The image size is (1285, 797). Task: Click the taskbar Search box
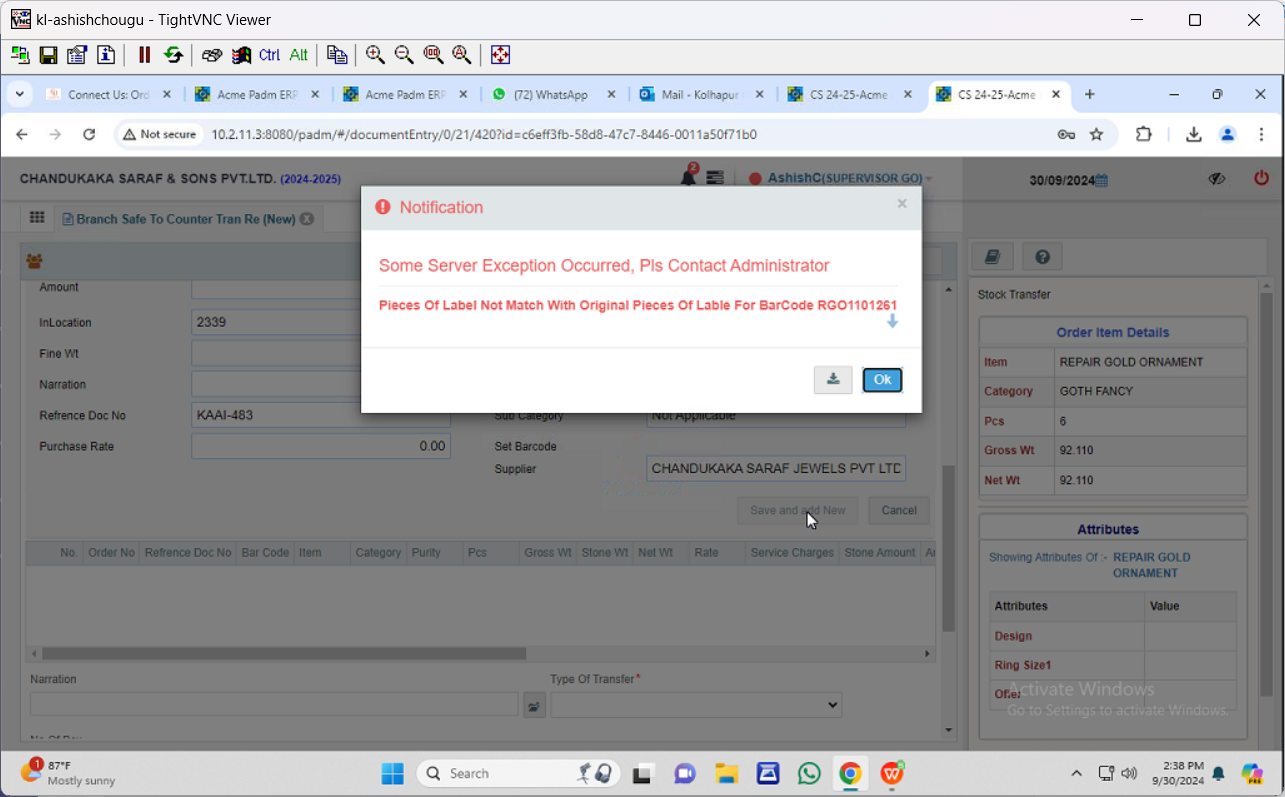(517, 773)
